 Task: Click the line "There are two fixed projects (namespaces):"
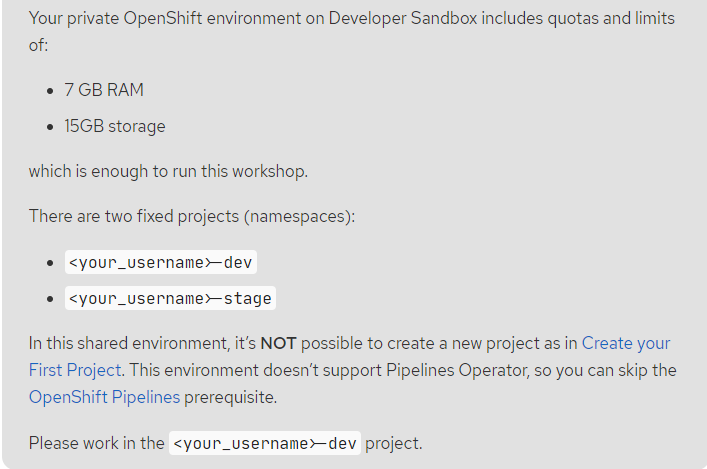point(192,216)
